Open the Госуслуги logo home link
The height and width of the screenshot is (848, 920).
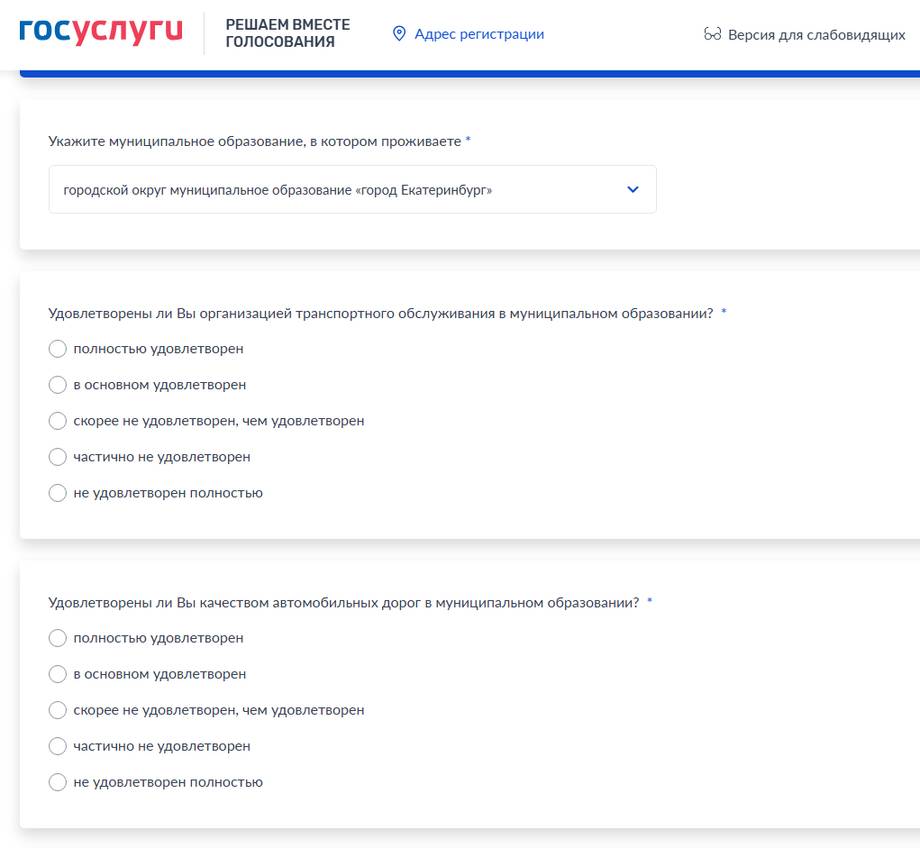click(101, 32)
